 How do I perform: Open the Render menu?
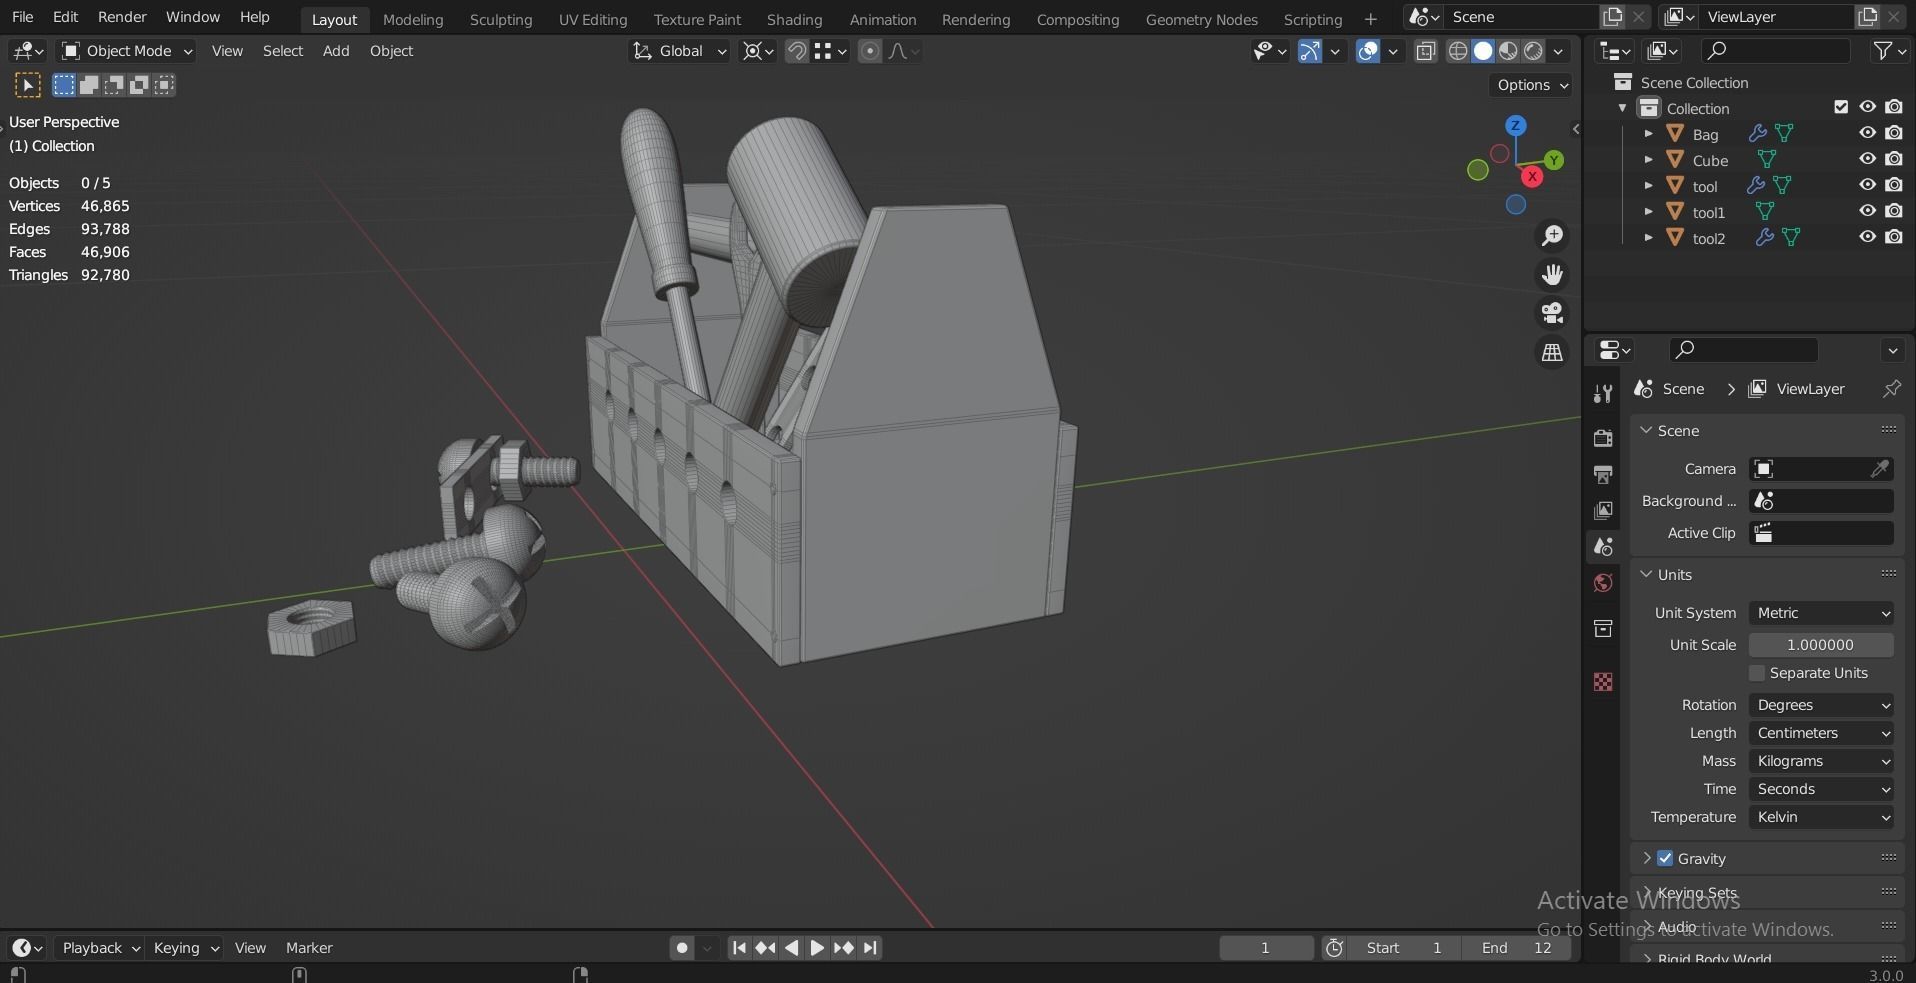click(x=122, y=17)
